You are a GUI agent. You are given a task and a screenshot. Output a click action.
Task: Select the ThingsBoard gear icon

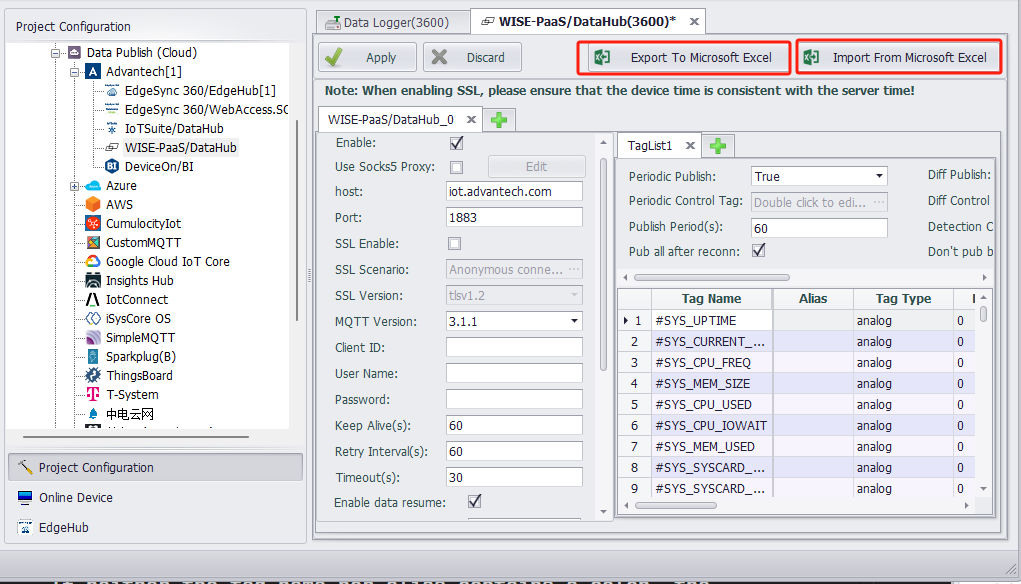pyautogui.click(x=93, y=375)
